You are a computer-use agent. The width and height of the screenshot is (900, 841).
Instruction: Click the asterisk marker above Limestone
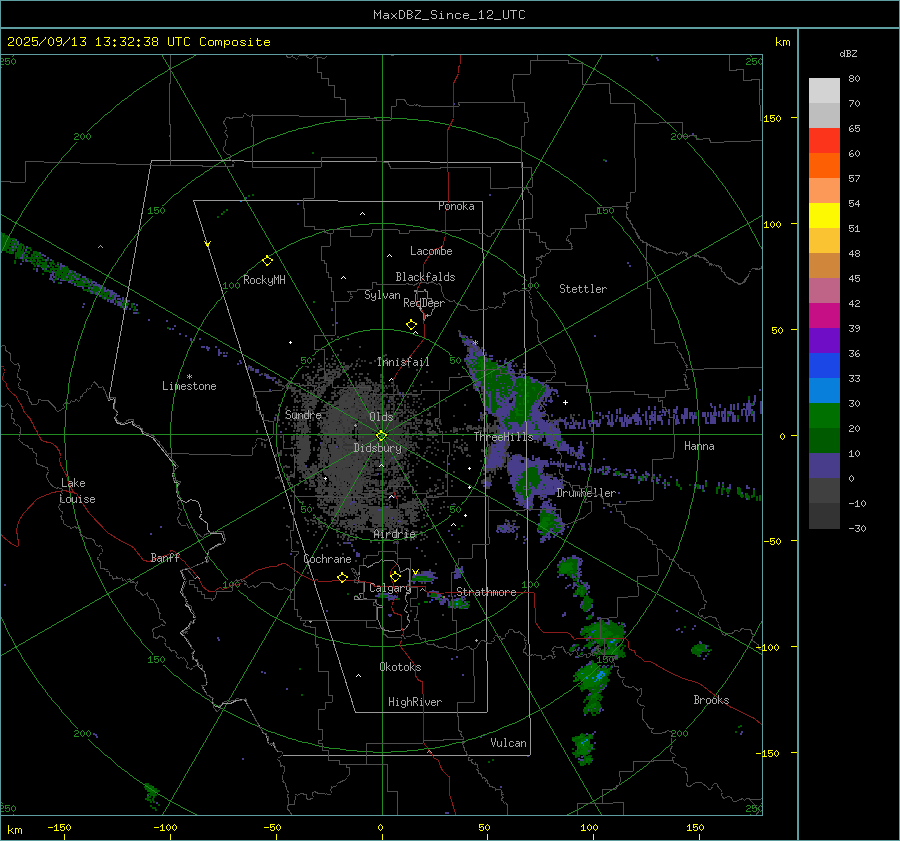(x=189, y=377)
